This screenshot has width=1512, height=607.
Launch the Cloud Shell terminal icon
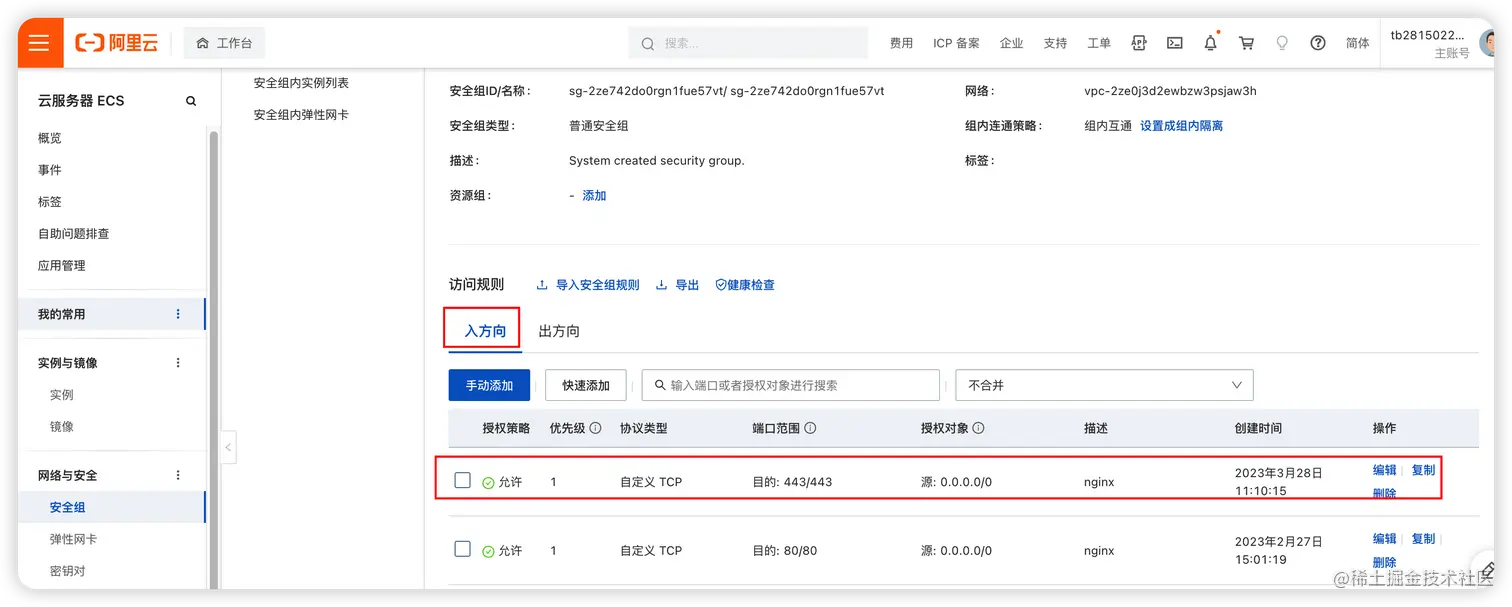1175,43
